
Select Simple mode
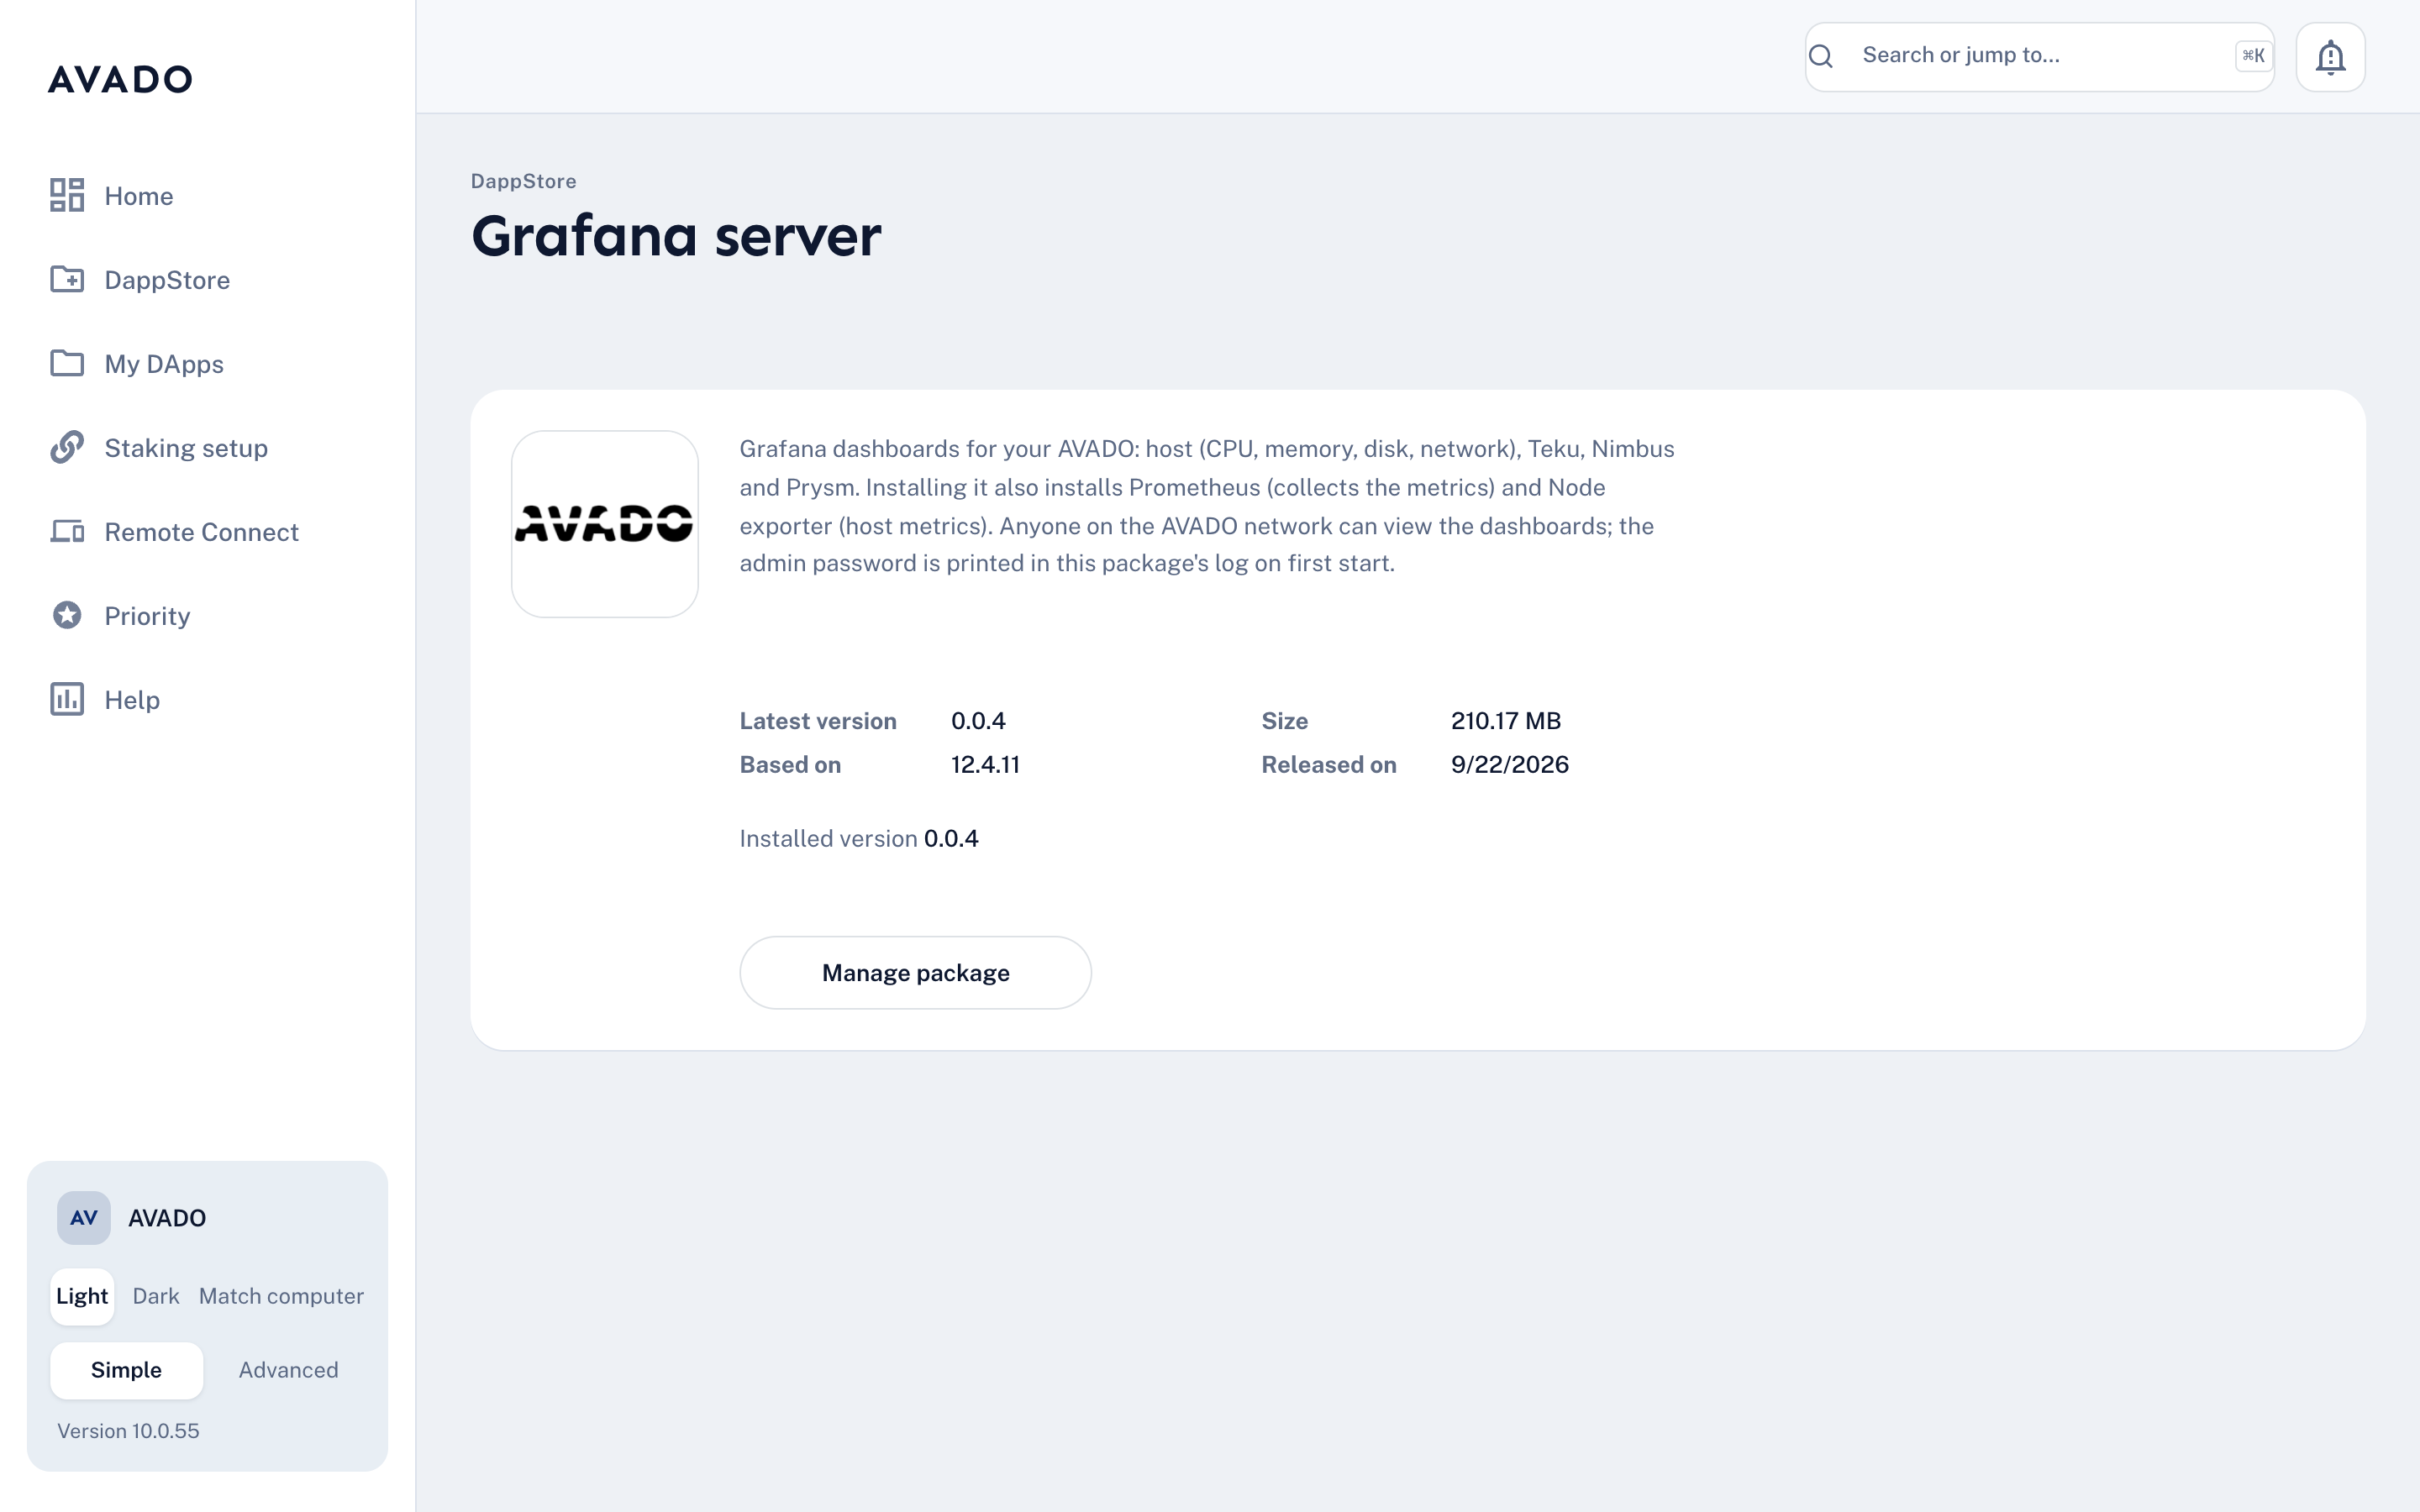tap(126, 1370)
